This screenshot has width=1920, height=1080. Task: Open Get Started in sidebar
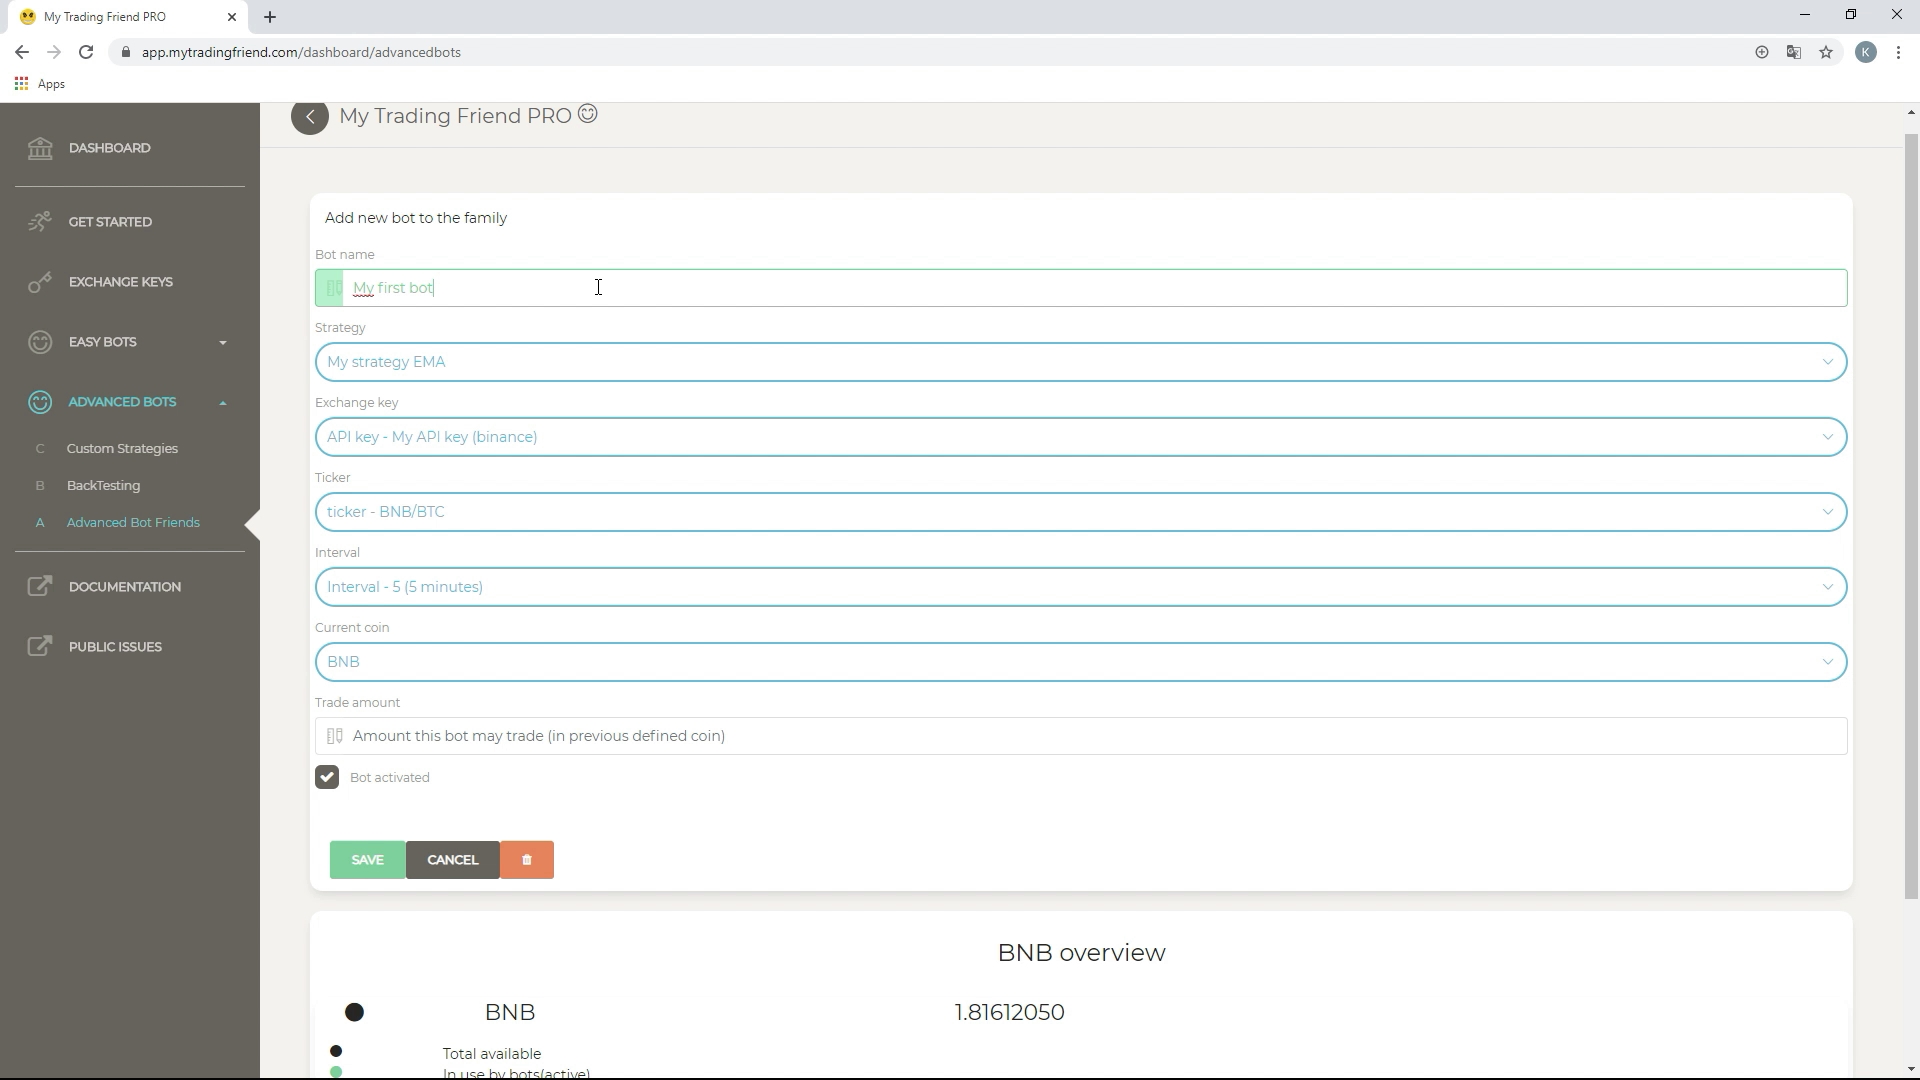coord(110,222)
